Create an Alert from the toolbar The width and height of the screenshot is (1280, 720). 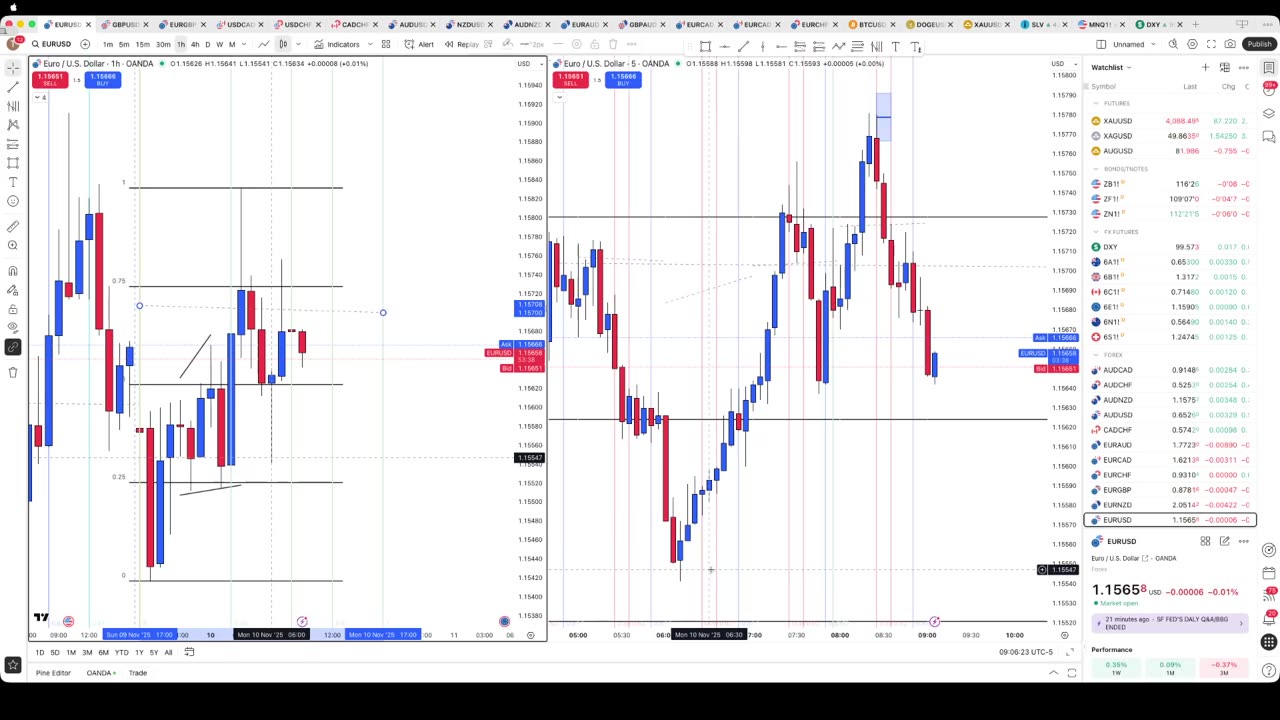click(x=419, y=44)
